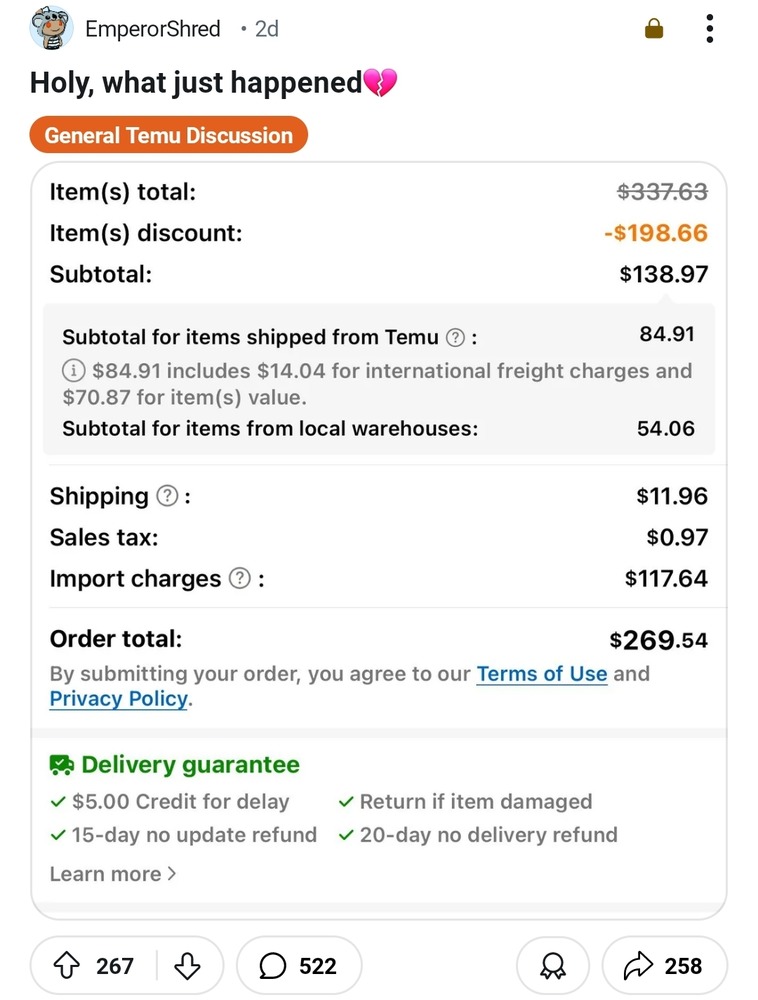This screenshot has width=758, height=1000.
Task: Click the Delivery guarantee truck heading
Action: [x=175, y=764]
